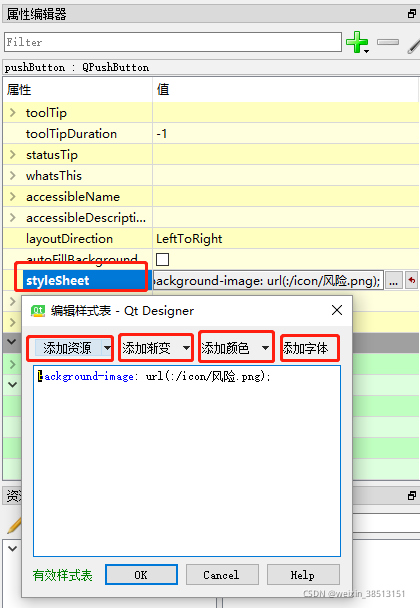Click the toolTipDuration value -1
Screen dimensions: 420x608
point(162,134)
